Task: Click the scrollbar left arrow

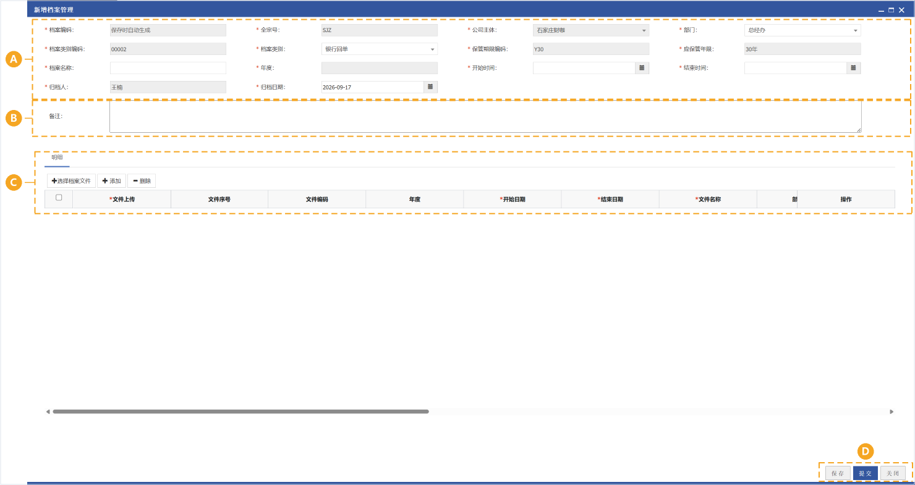Action: 48,411
